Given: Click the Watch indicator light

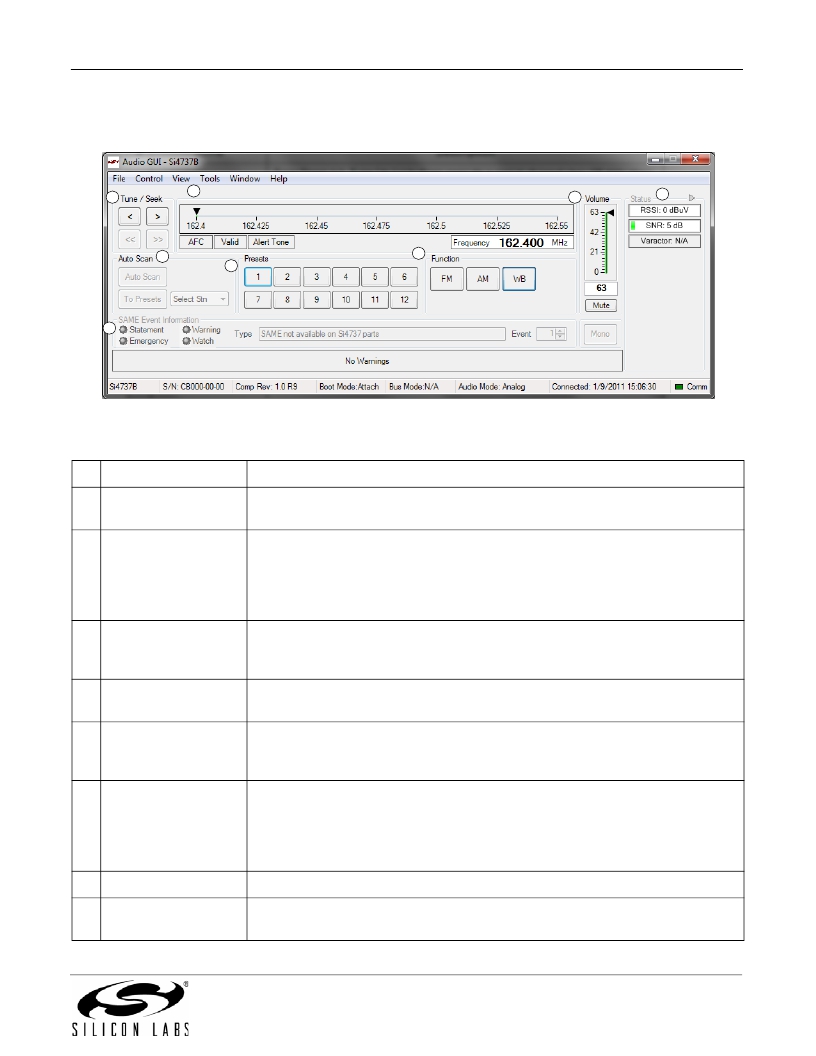Looking at the screenshot, I should (x=186, y=341).
